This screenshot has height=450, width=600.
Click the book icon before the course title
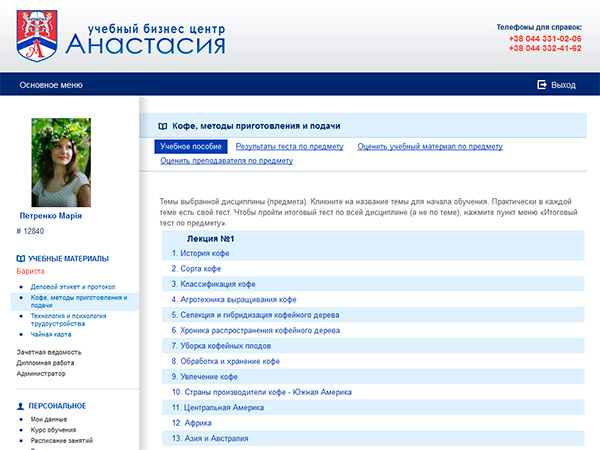[x=163, y=127]
